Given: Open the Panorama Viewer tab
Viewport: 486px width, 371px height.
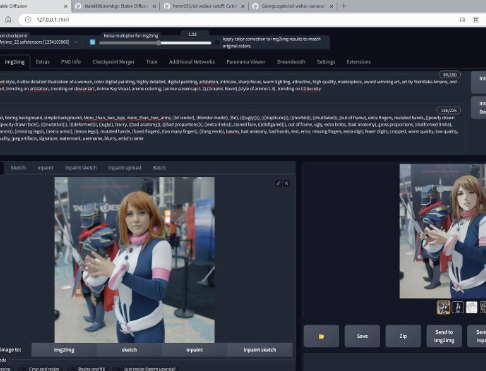Looking at the screenshot, I should (246, 62).
